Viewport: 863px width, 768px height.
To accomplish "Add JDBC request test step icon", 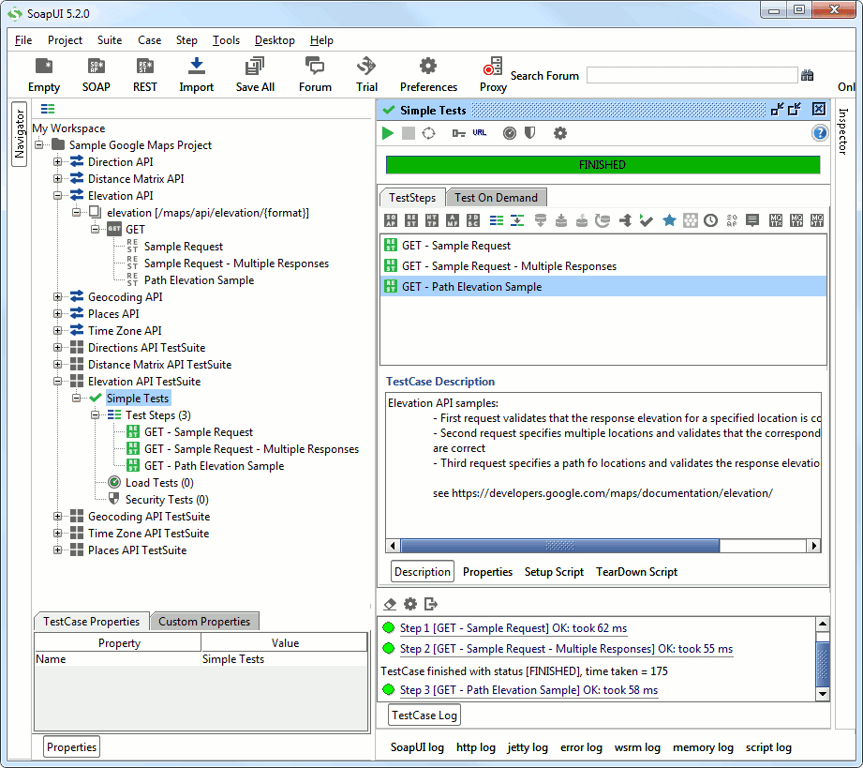I will pos(473,221).
